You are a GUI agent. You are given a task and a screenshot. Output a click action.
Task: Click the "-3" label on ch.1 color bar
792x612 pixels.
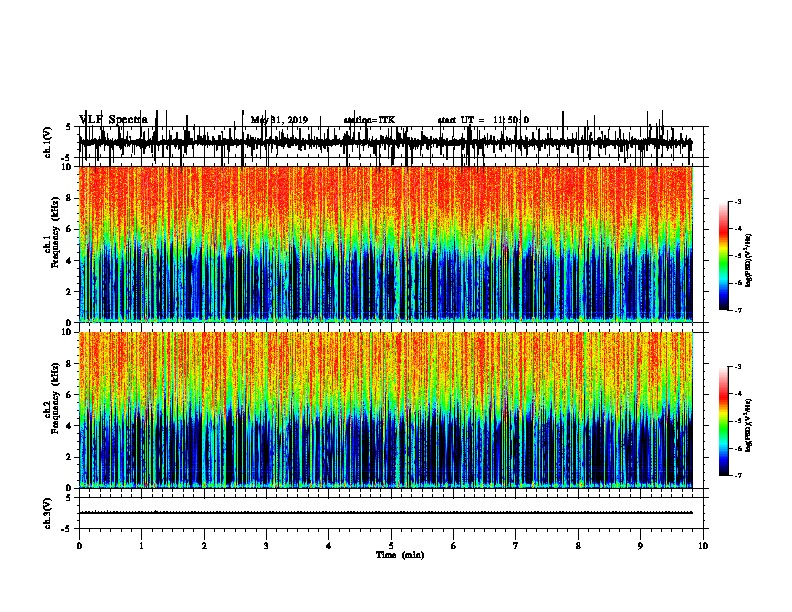[x=737, y=201]
